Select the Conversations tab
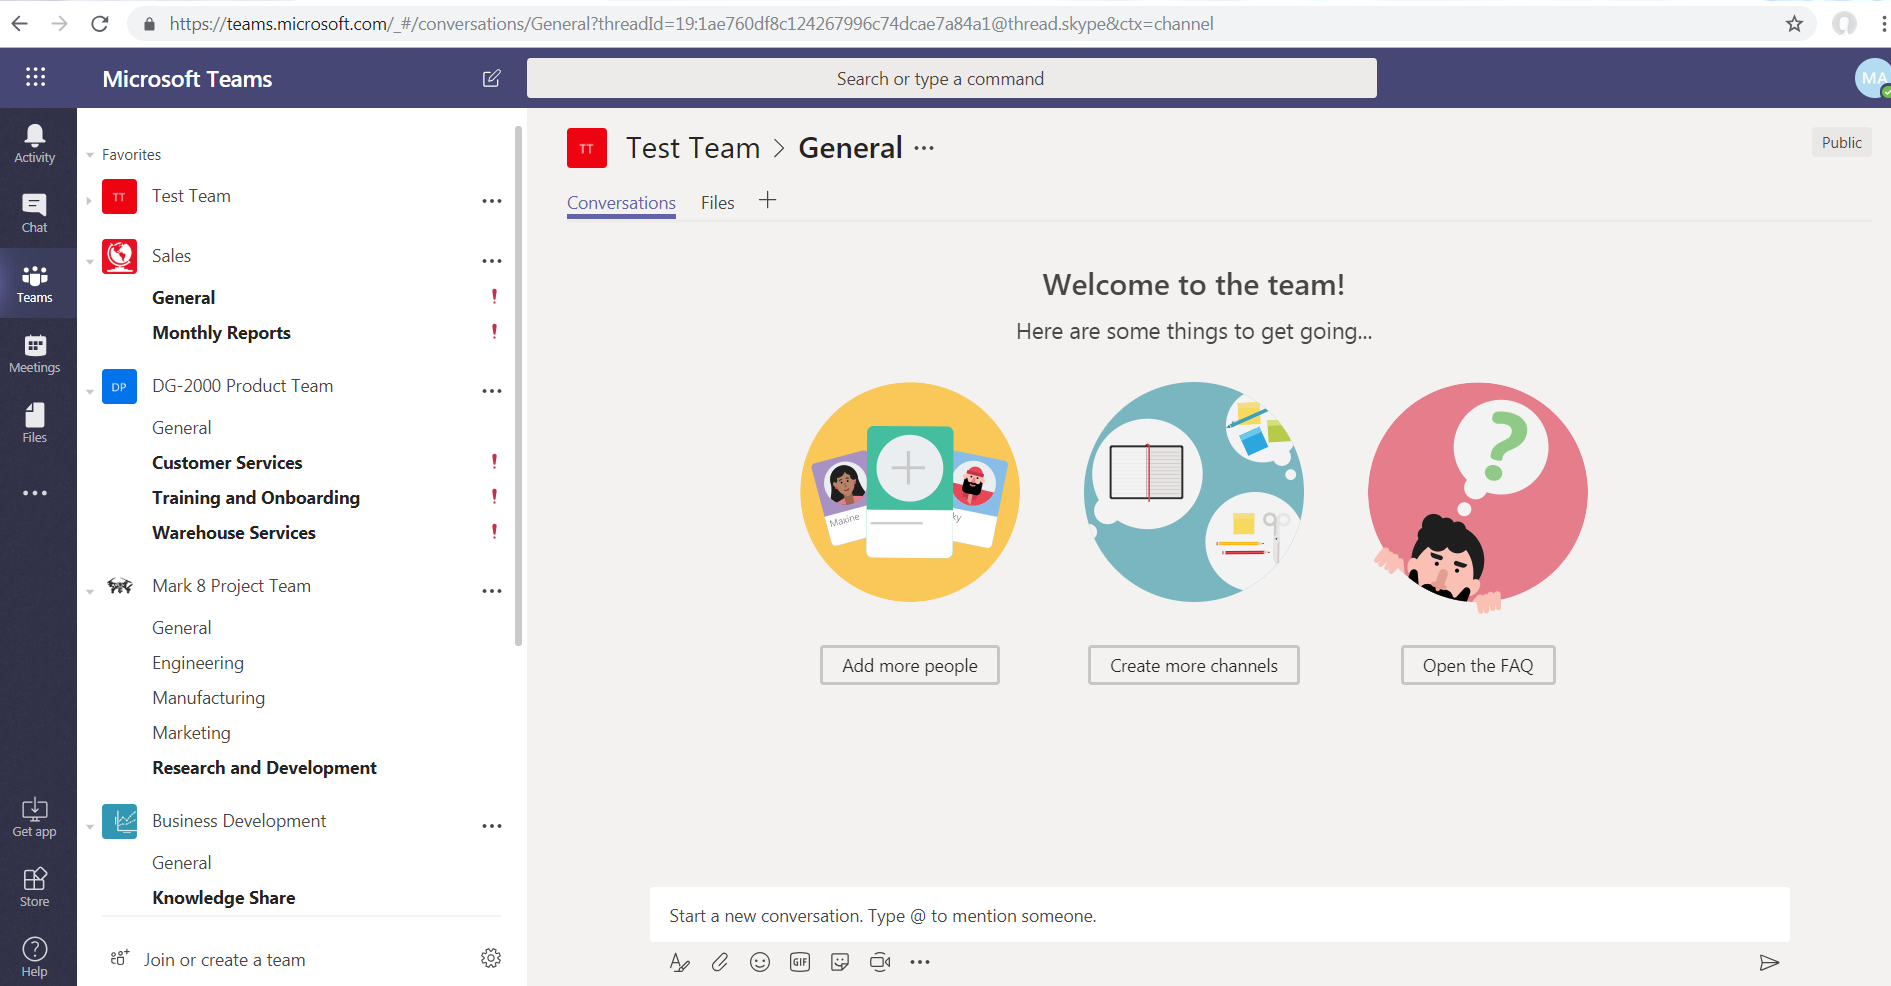Viewport: 1891px width, 986px height. [621, 203]
